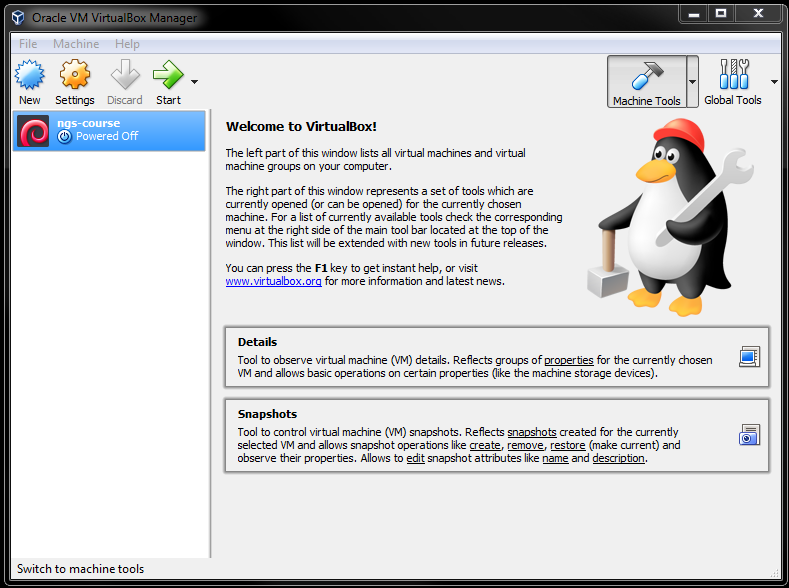This screenshot has height=588, width=789.
Task: Click the remove link in Snapshots
Action: (x=525, y=445)
